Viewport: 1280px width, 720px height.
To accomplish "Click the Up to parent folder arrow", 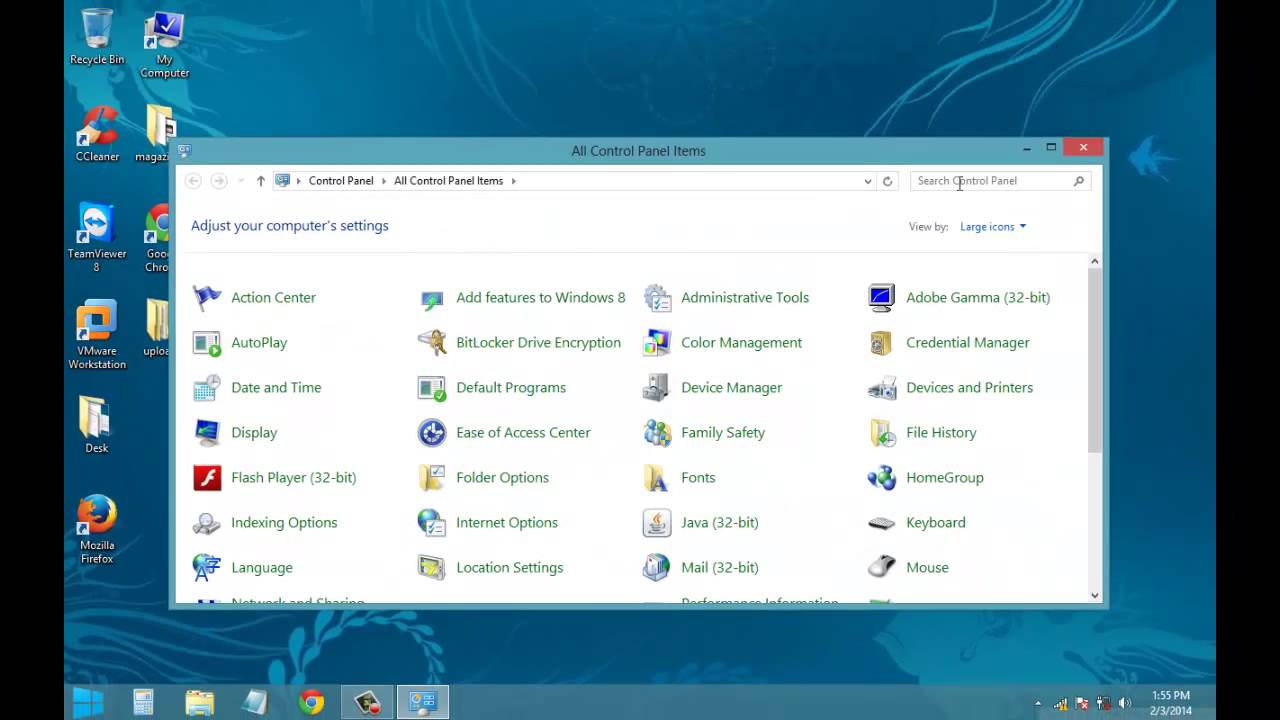I will [261, 181].
